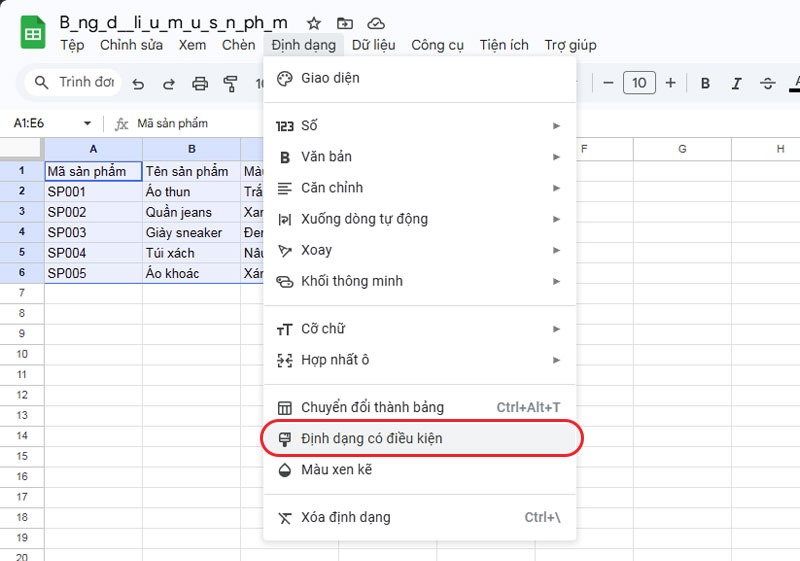This screenshot has height=561, width=800.
Task: Click cell SP002
Action: pyautogui.click(x=93, y=212)
